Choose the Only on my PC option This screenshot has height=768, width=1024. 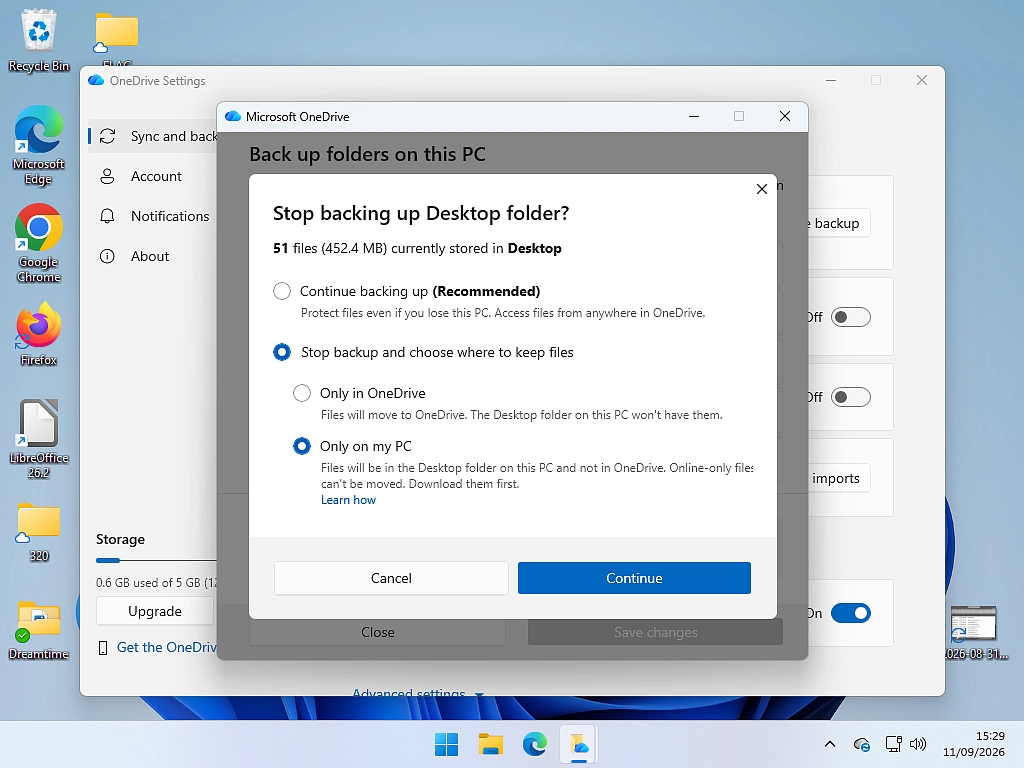click(x=302, y=446)
